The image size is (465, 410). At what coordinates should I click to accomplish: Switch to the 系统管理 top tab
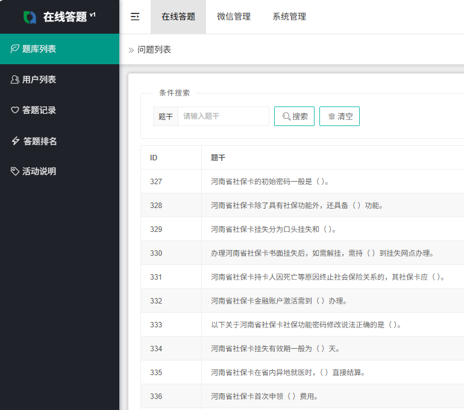[x=289, y=17]
